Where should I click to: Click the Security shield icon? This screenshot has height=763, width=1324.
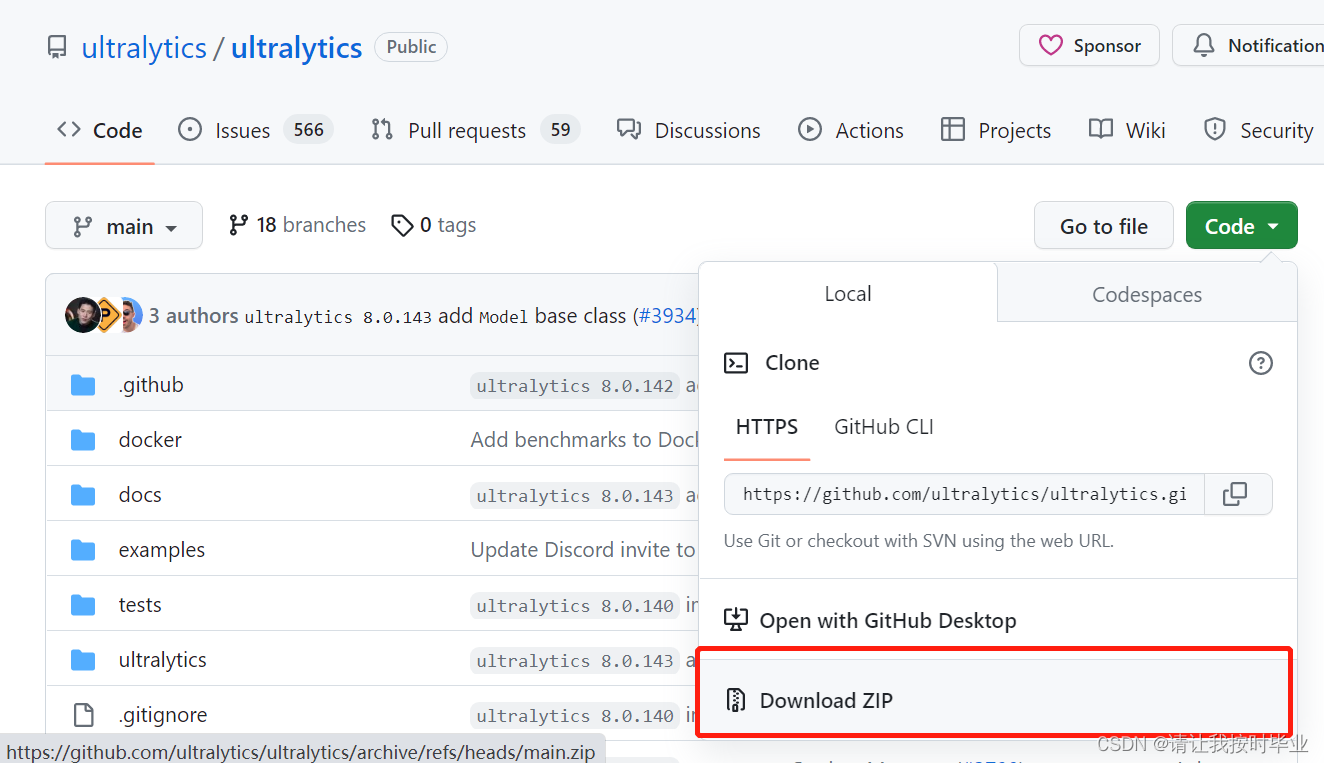tap(1215, 129)
